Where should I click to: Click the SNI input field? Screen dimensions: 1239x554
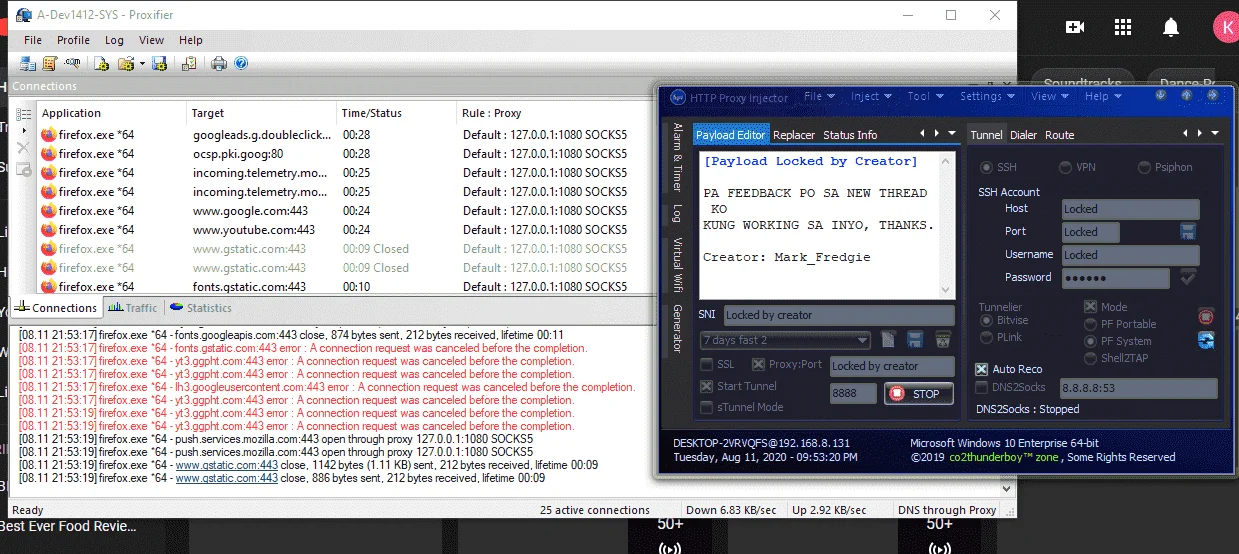point(839,315)
